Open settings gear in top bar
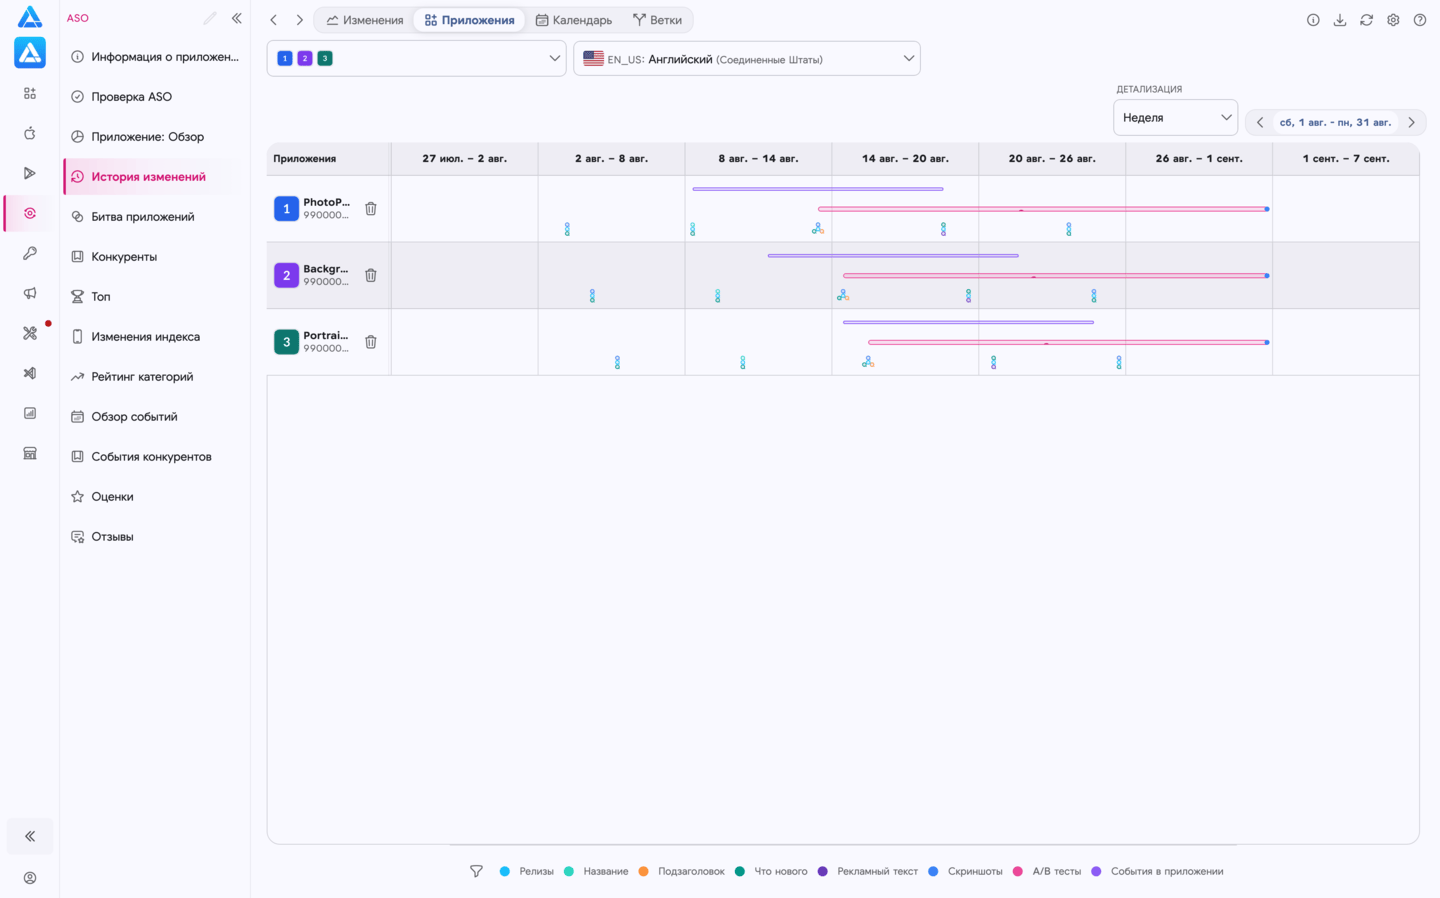 pyautogui.click(x=1393, y=20)
